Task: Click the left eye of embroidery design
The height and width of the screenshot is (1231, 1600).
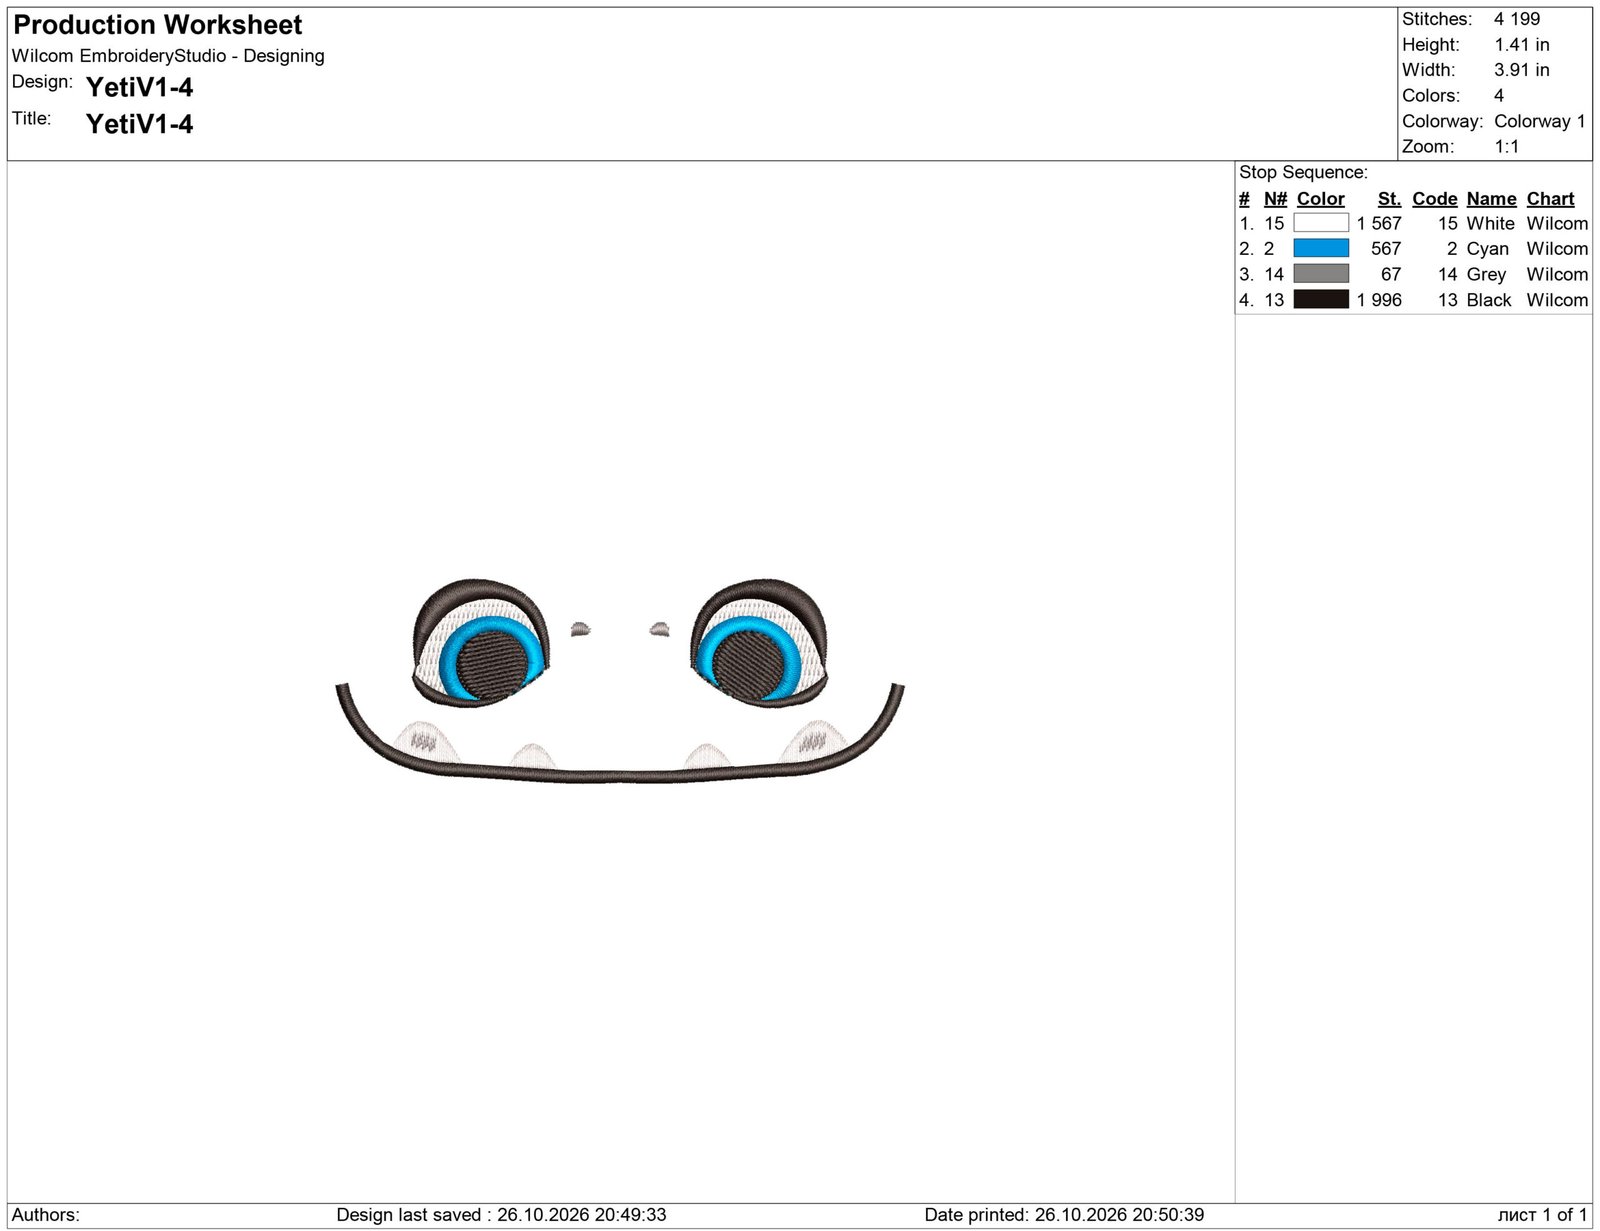Action: pyautogui.click(x=480, y=644)
